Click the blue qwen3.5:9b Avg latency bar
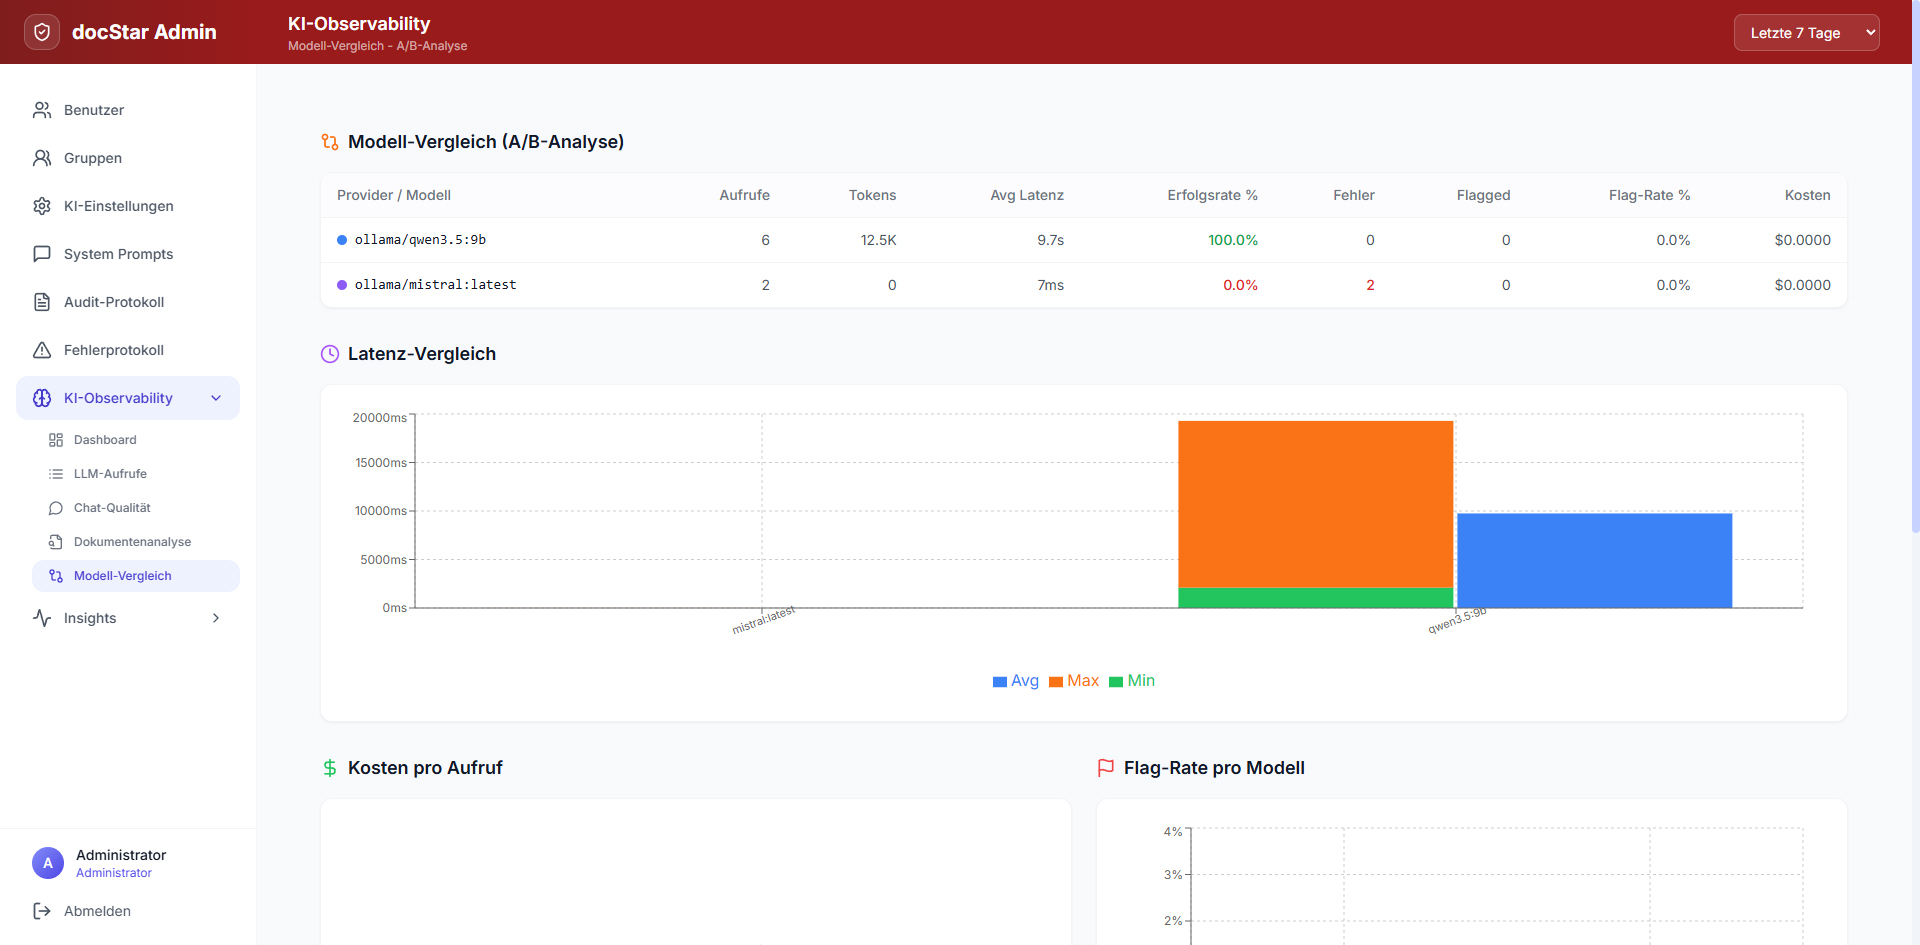The image size is (1920, 945). coord(1594,560)
